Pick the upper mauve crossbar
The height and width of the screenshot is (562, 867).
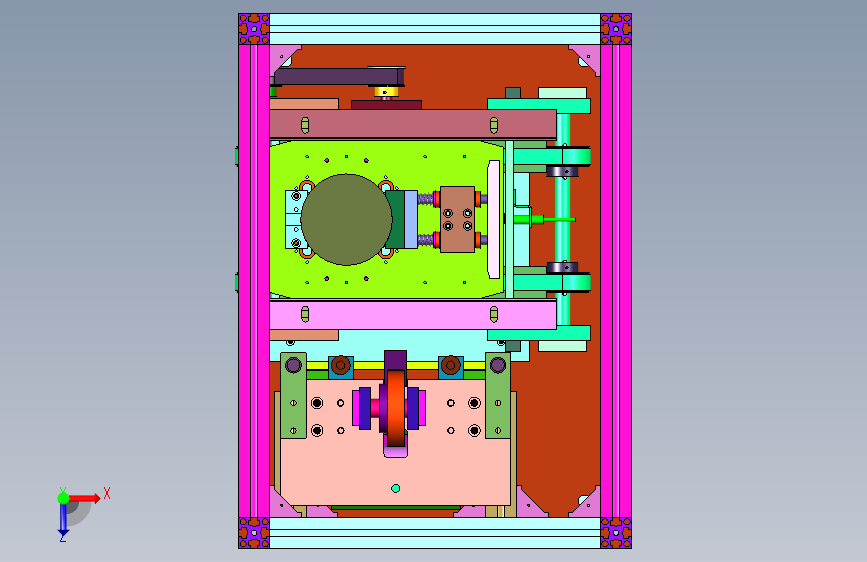pyautogui.click(x=412, y=124)
